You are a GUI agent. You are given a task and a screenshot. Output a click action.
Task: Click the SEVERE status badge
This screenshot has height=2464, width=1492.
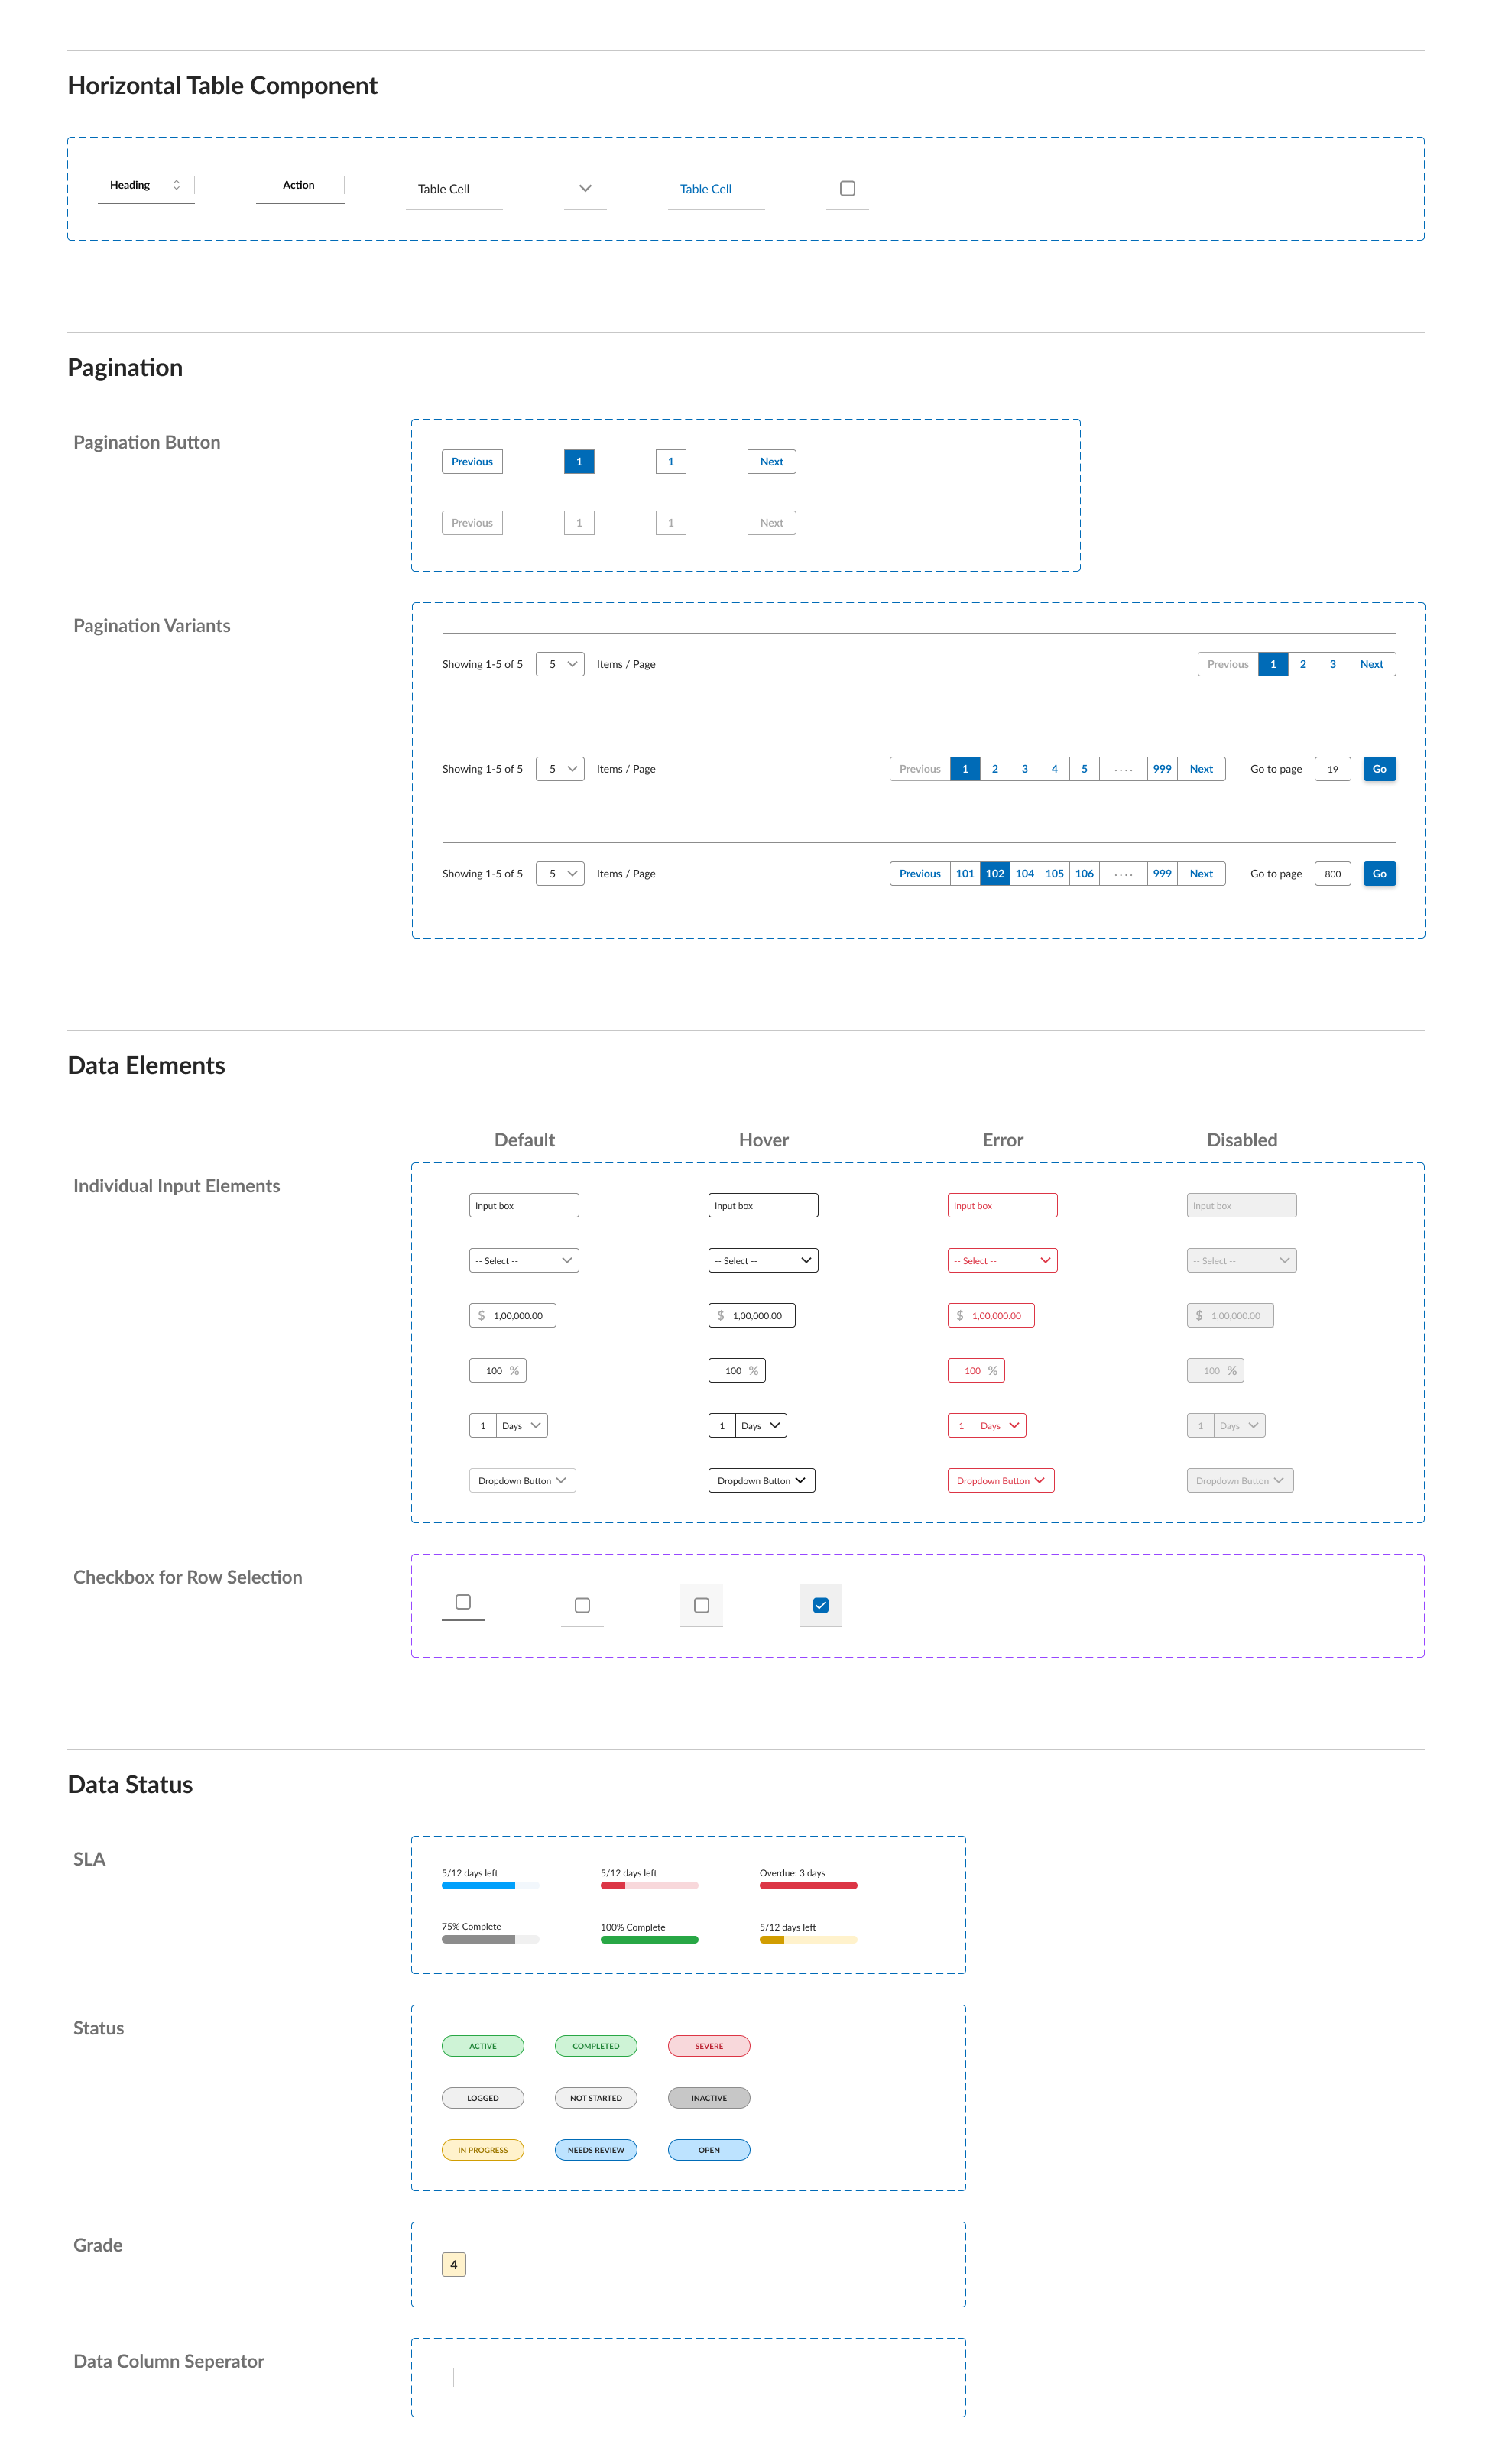[708, 2046]
